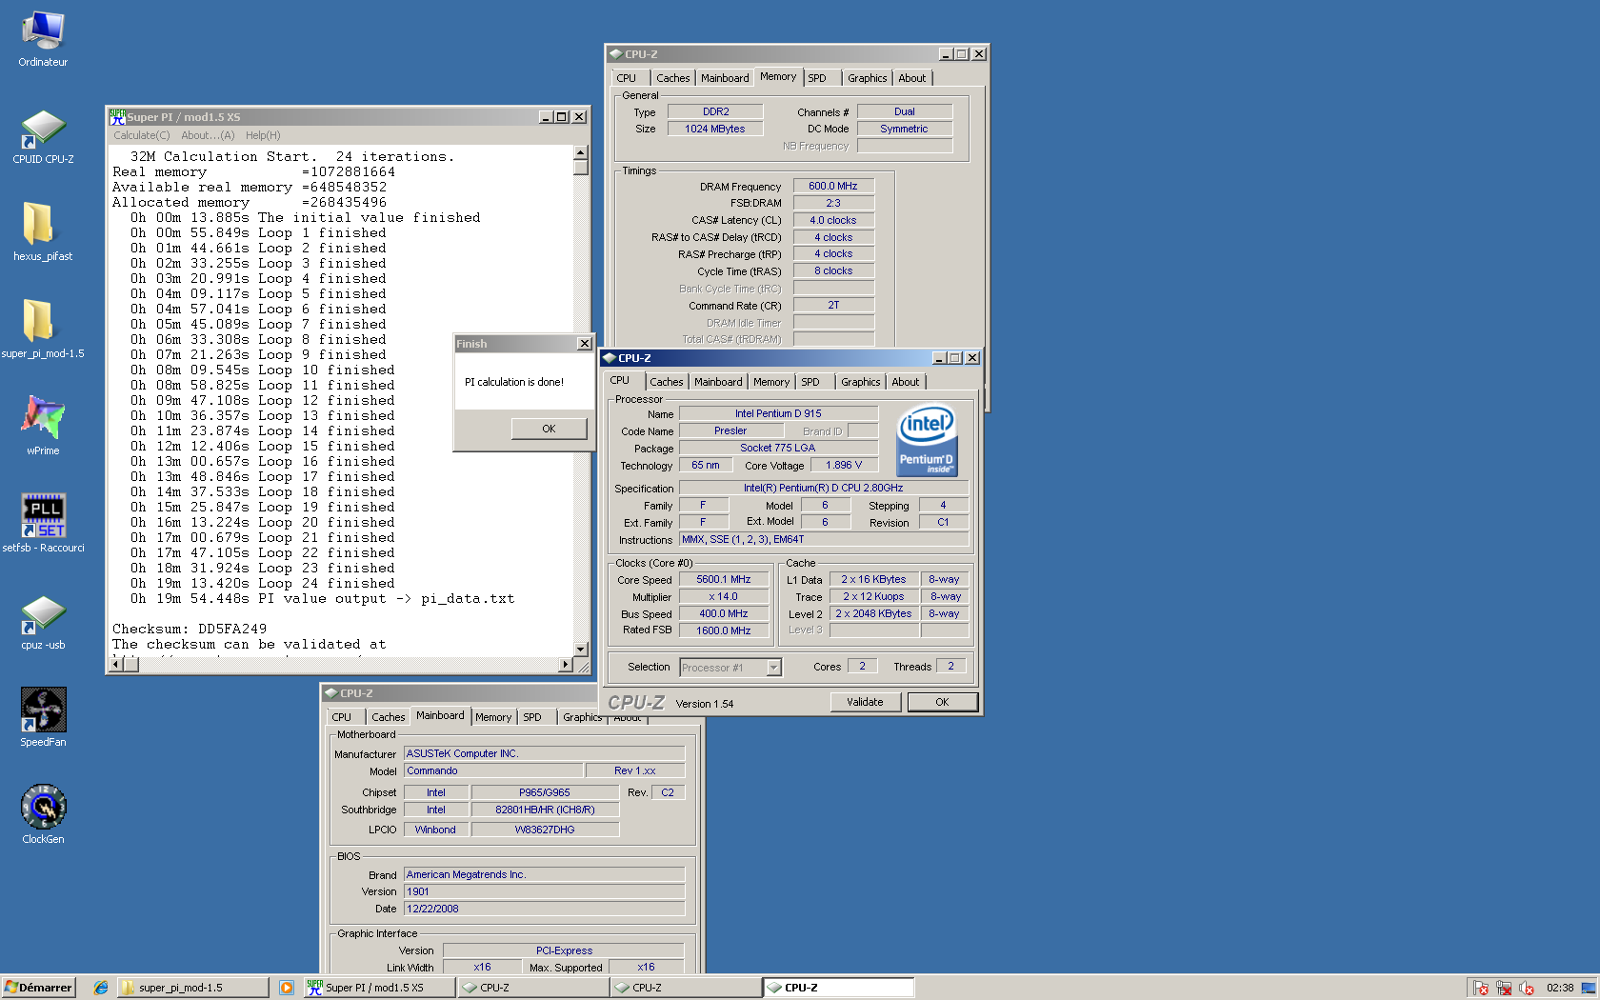Switch to Super PI / mod1.5 XS taskbar item

click(x=379, y=987)
